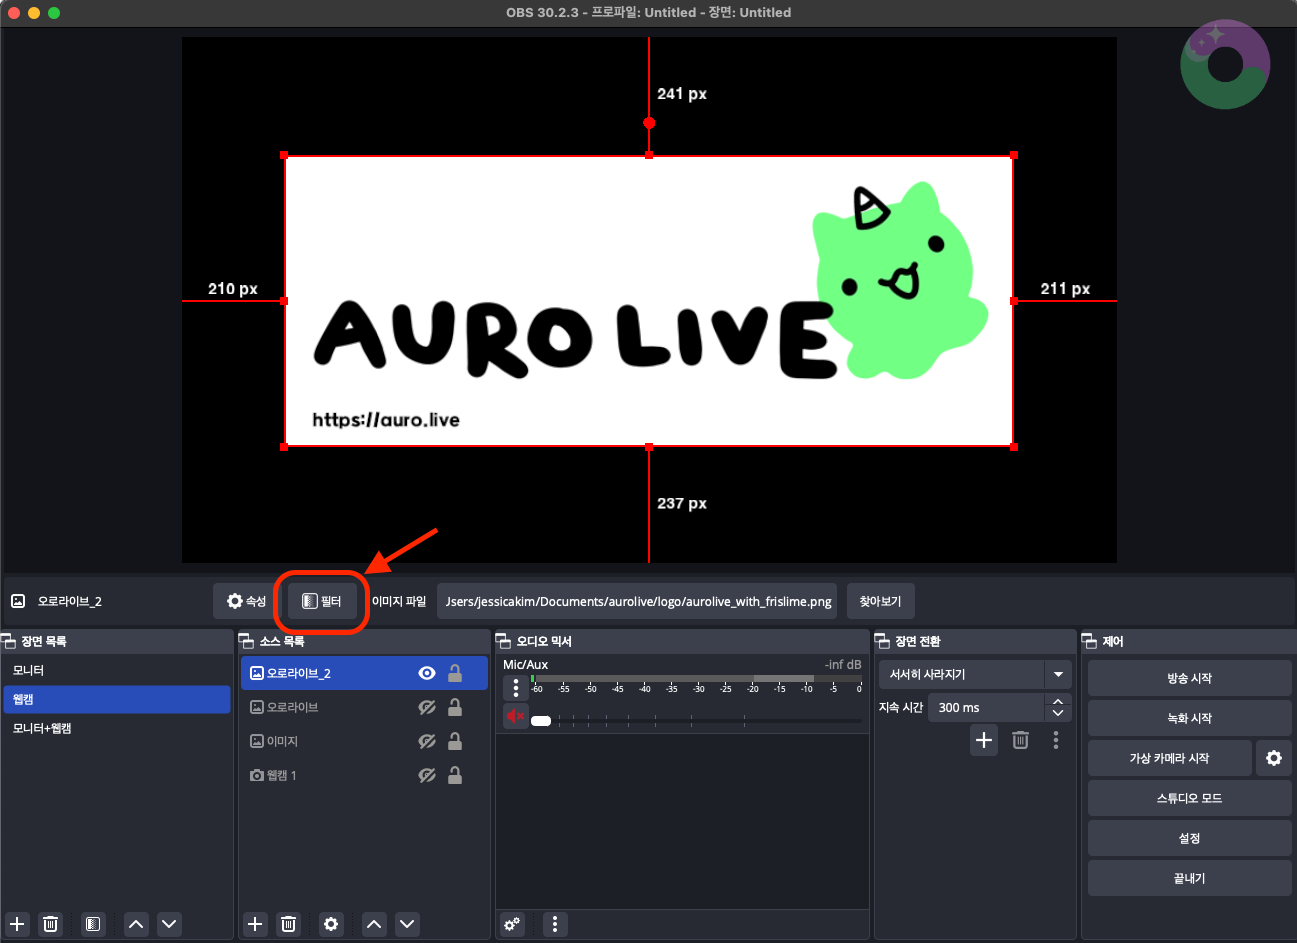Lock the 이미지 source

point(455,741)
